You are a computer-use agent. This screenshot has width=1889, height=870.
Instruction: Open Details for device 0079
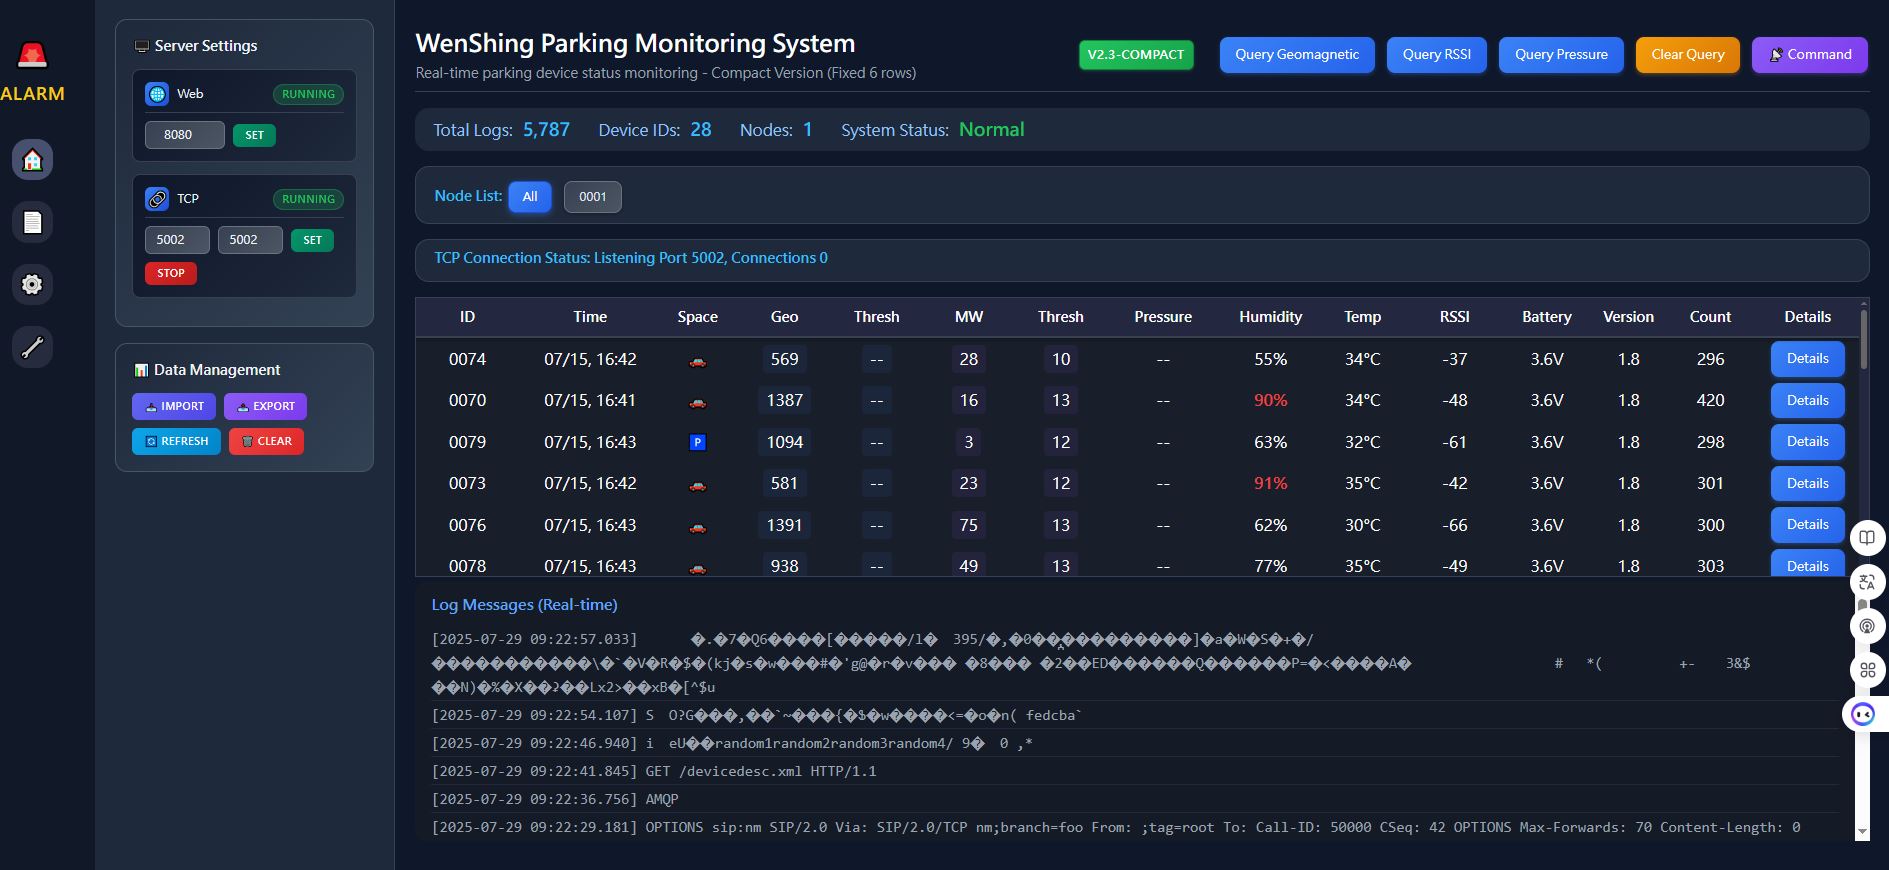[1807, 442]
